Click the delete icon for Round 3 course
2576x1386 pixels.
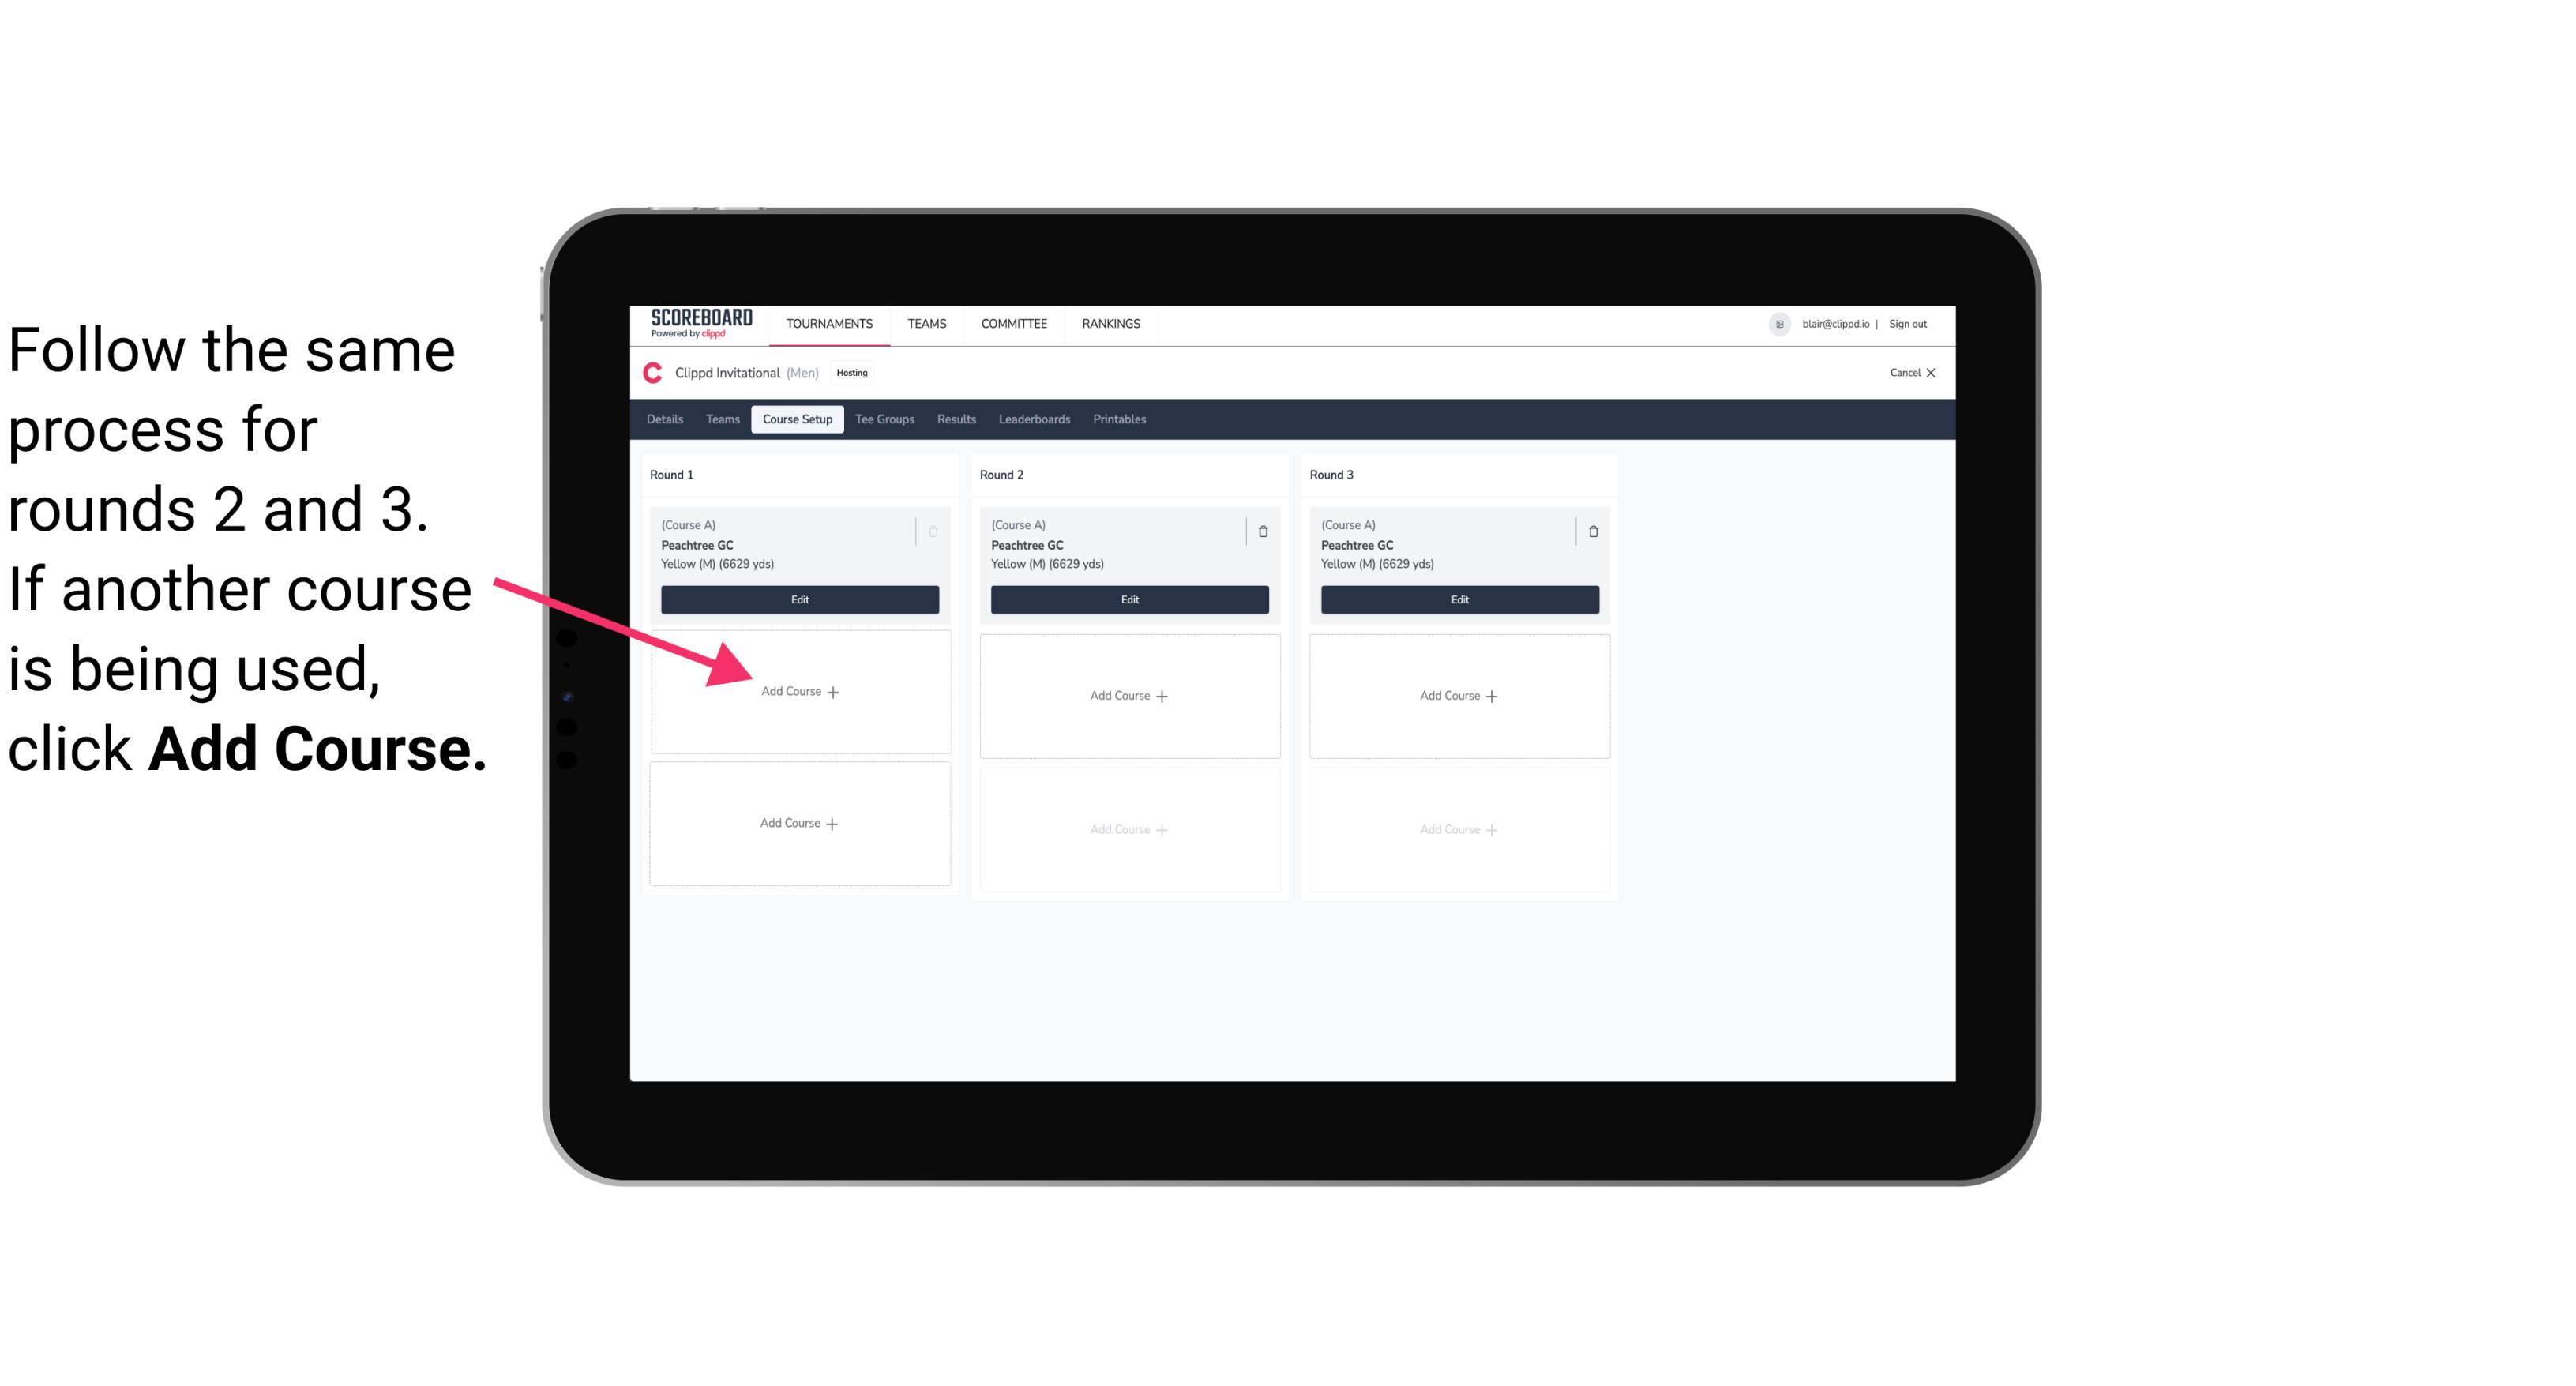pyautogui.click(x=1588, y=531)
